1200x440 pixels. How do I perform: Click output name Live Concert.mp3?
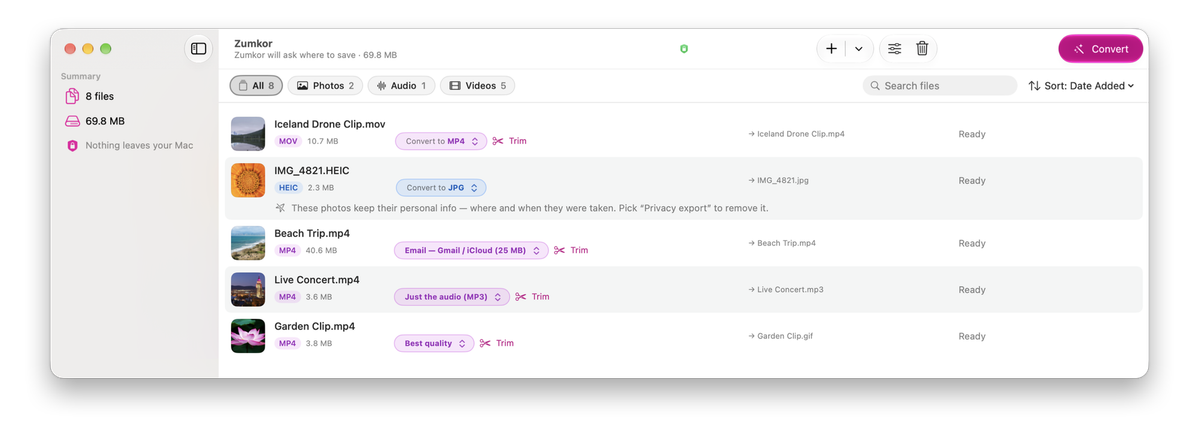click(x=790, y=290)
